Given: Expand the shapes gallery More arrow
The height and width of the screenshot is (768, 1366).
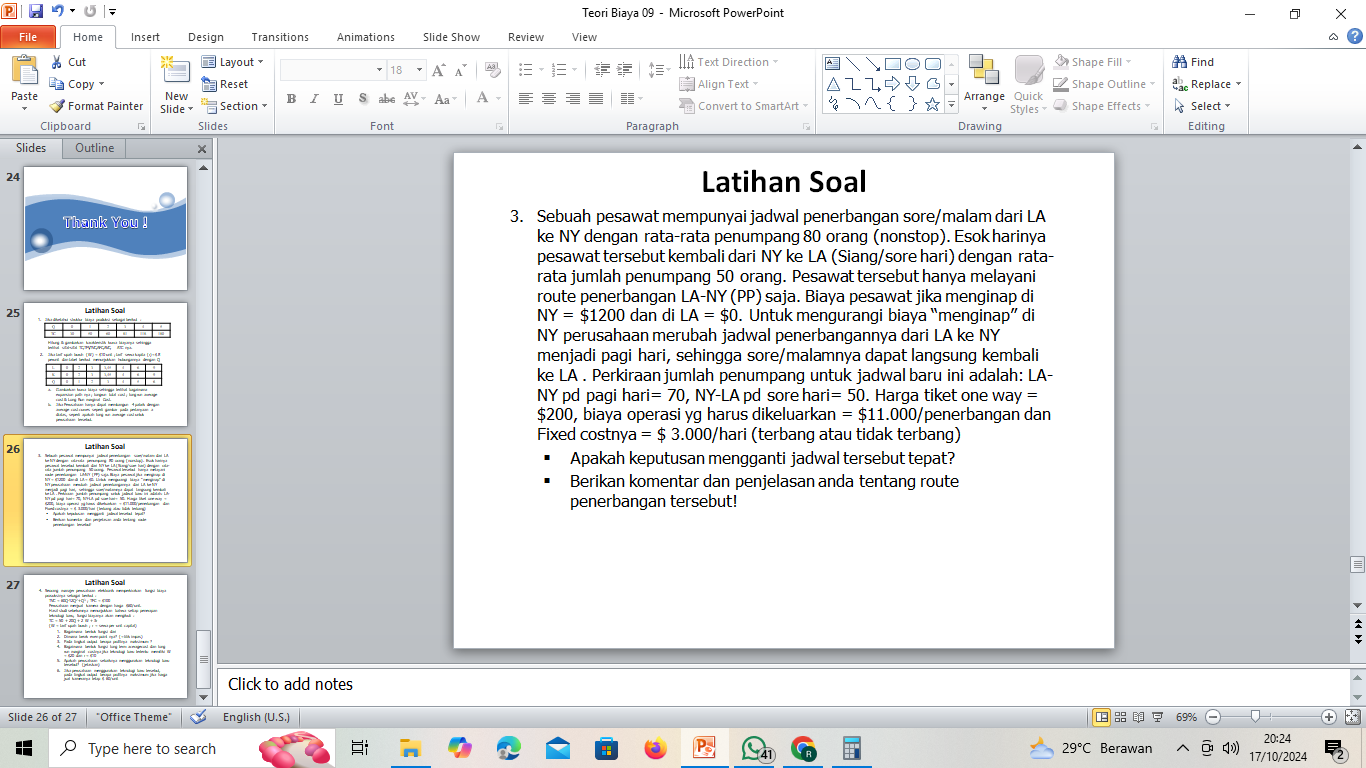Looking at the screenshot, I should tap(952, 104).
